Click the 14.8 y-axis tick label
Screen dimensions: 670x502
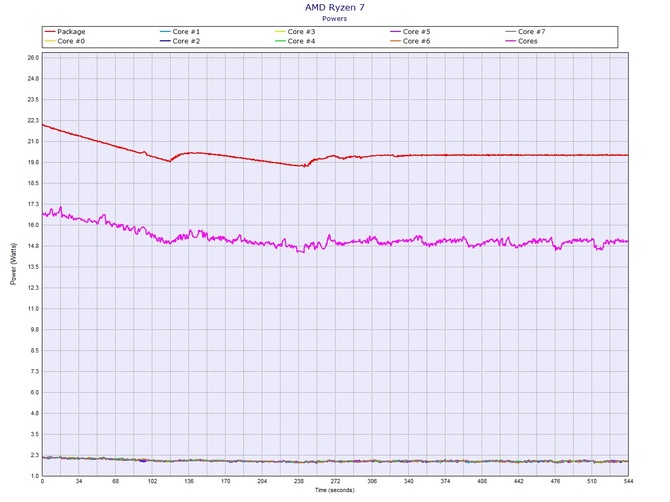tap(33, 246)
